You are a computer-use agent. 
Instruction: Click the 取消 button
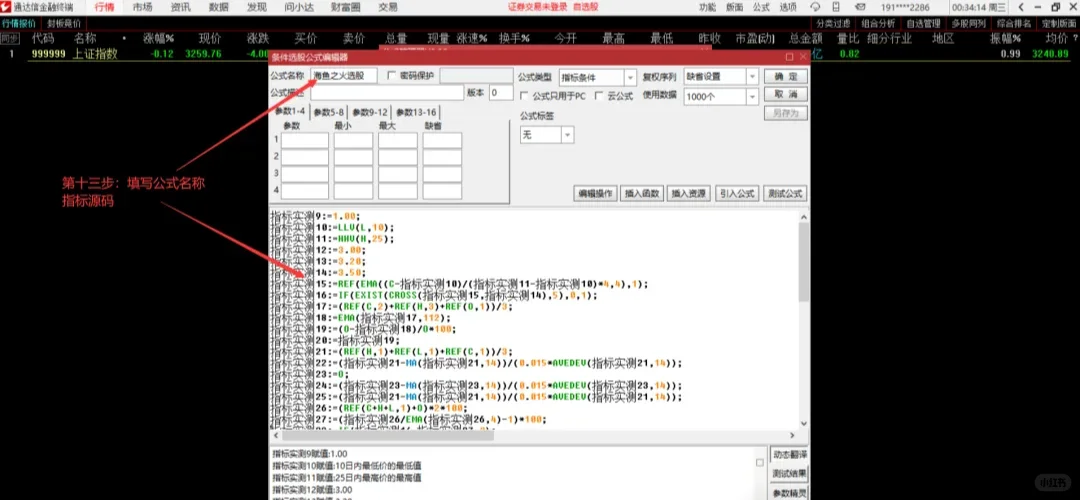click(786, 94)
